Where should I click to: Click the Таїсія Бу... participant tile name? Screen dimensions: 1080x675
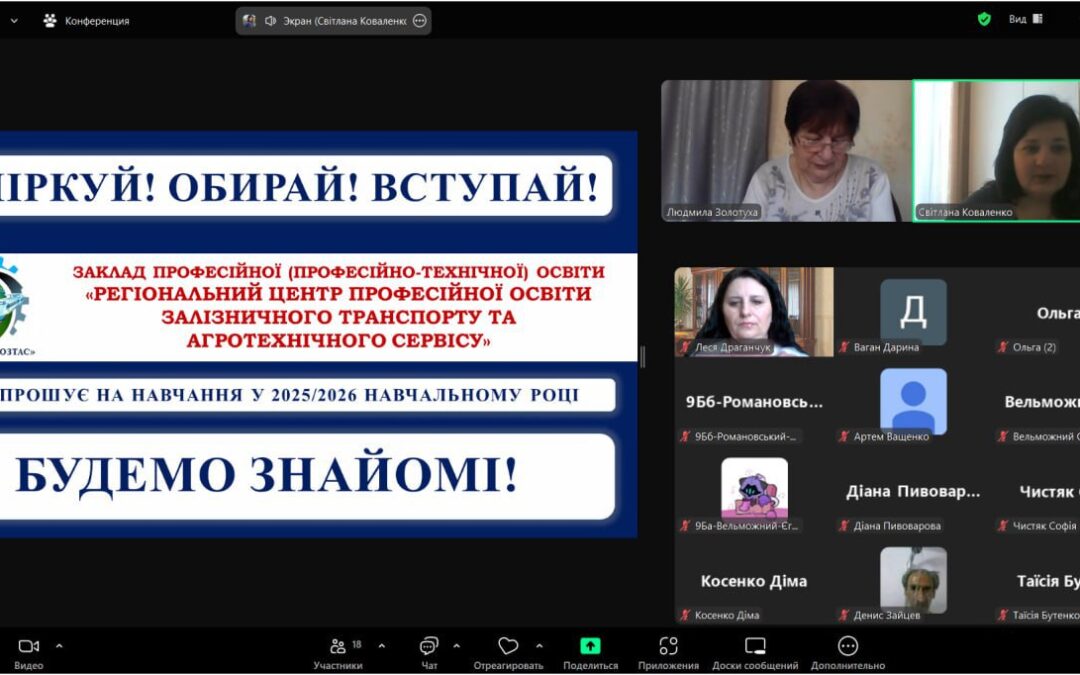coord(1048,581)
